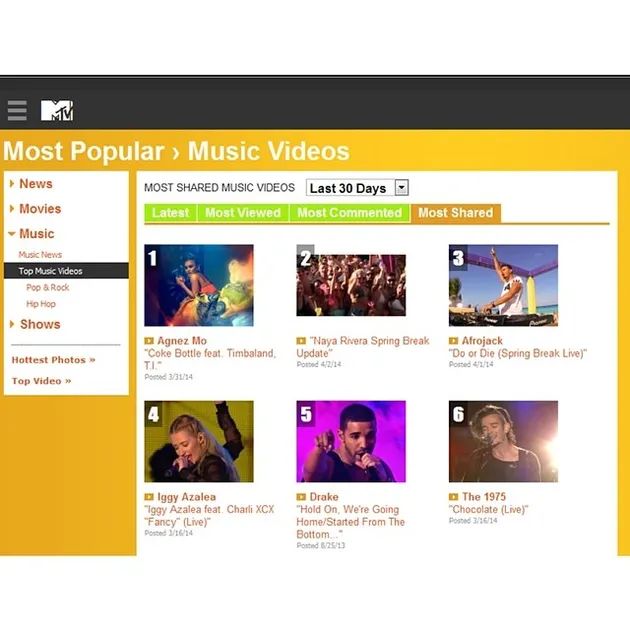Play the number 4 Iggy Azalea thumbnail

click(199, 441)
